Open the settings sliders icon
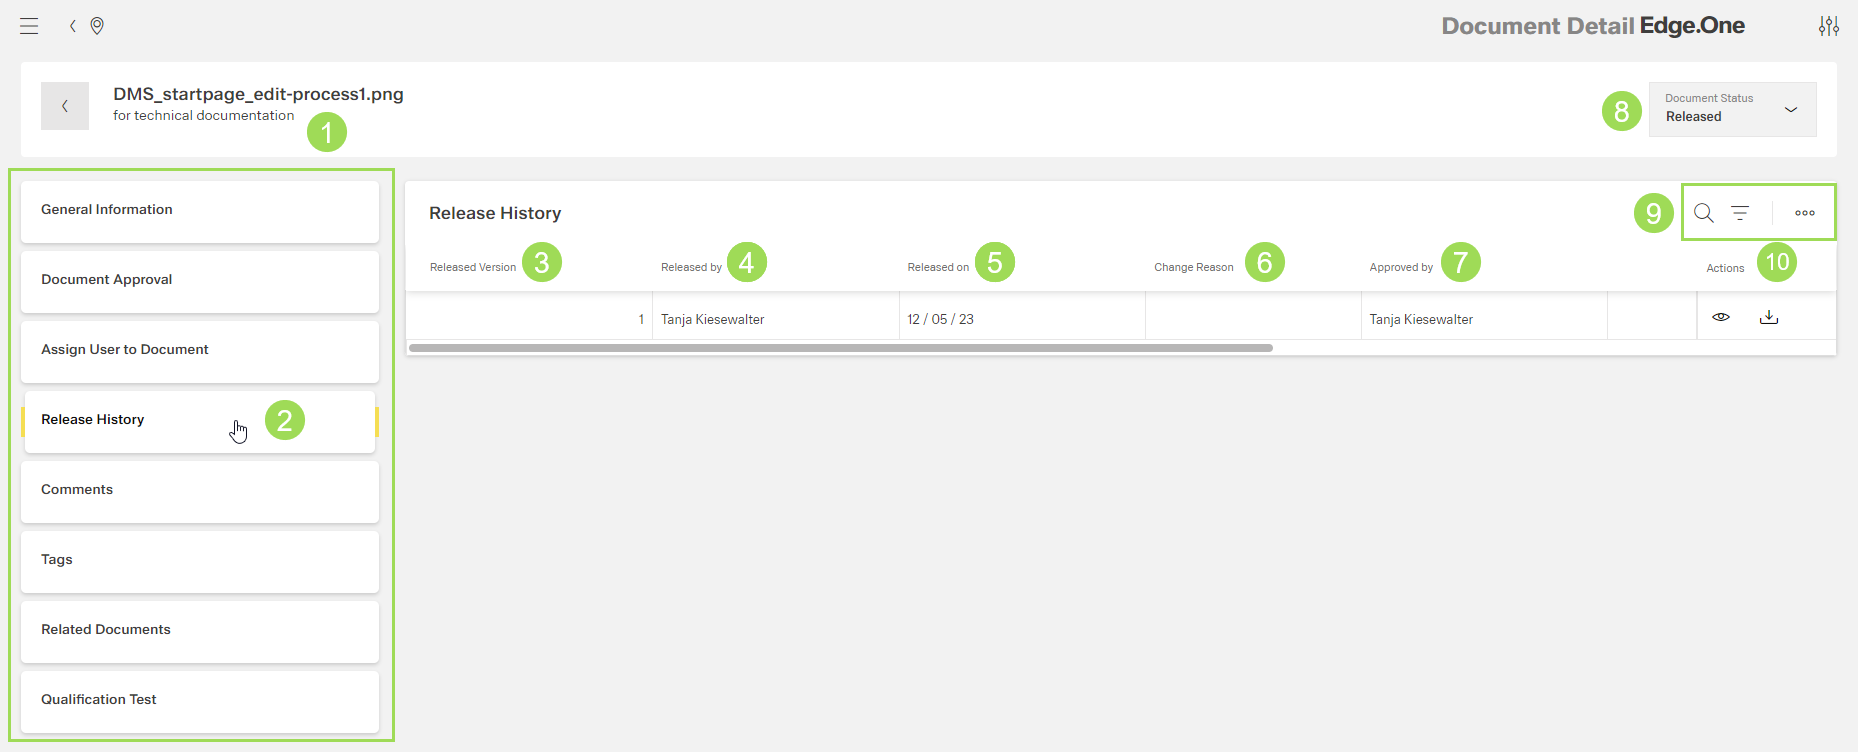This screenshot has width=1858, height=752. click(x=1828, y=26)
